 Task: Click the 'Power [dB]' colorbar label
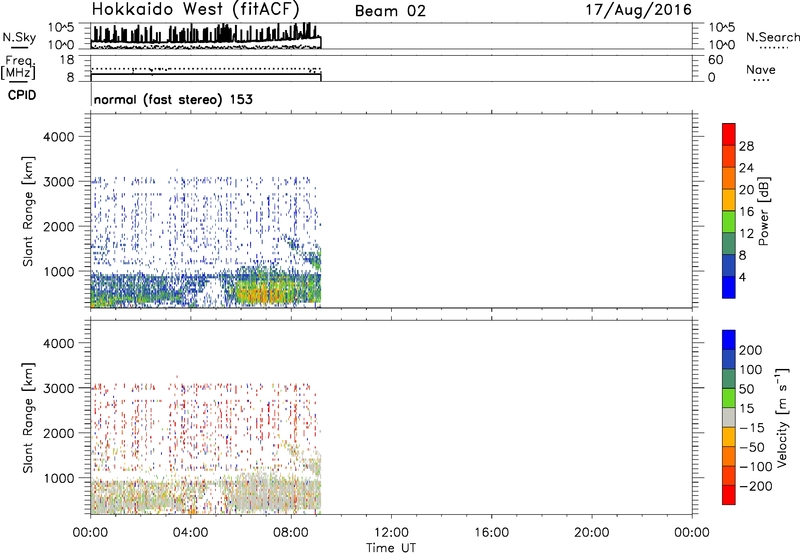click(764, 211)
